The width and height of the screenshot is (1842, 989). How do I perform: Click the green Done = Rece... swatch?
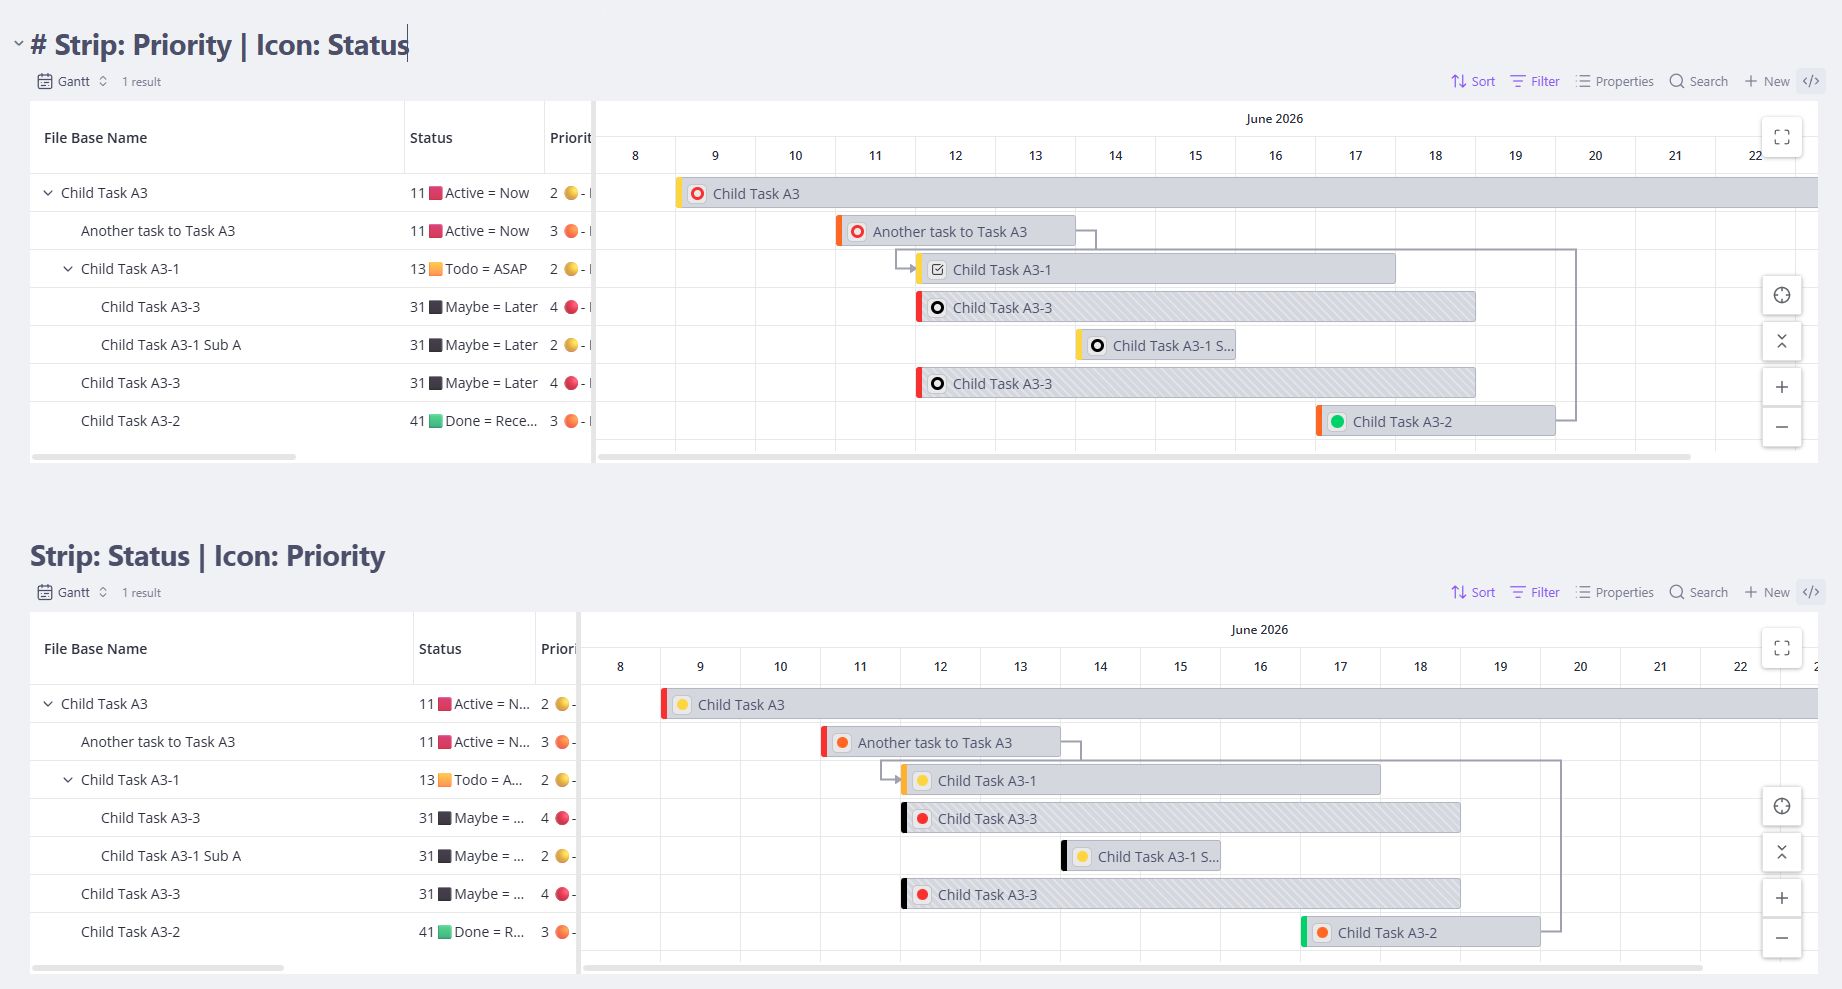point(436,421)
